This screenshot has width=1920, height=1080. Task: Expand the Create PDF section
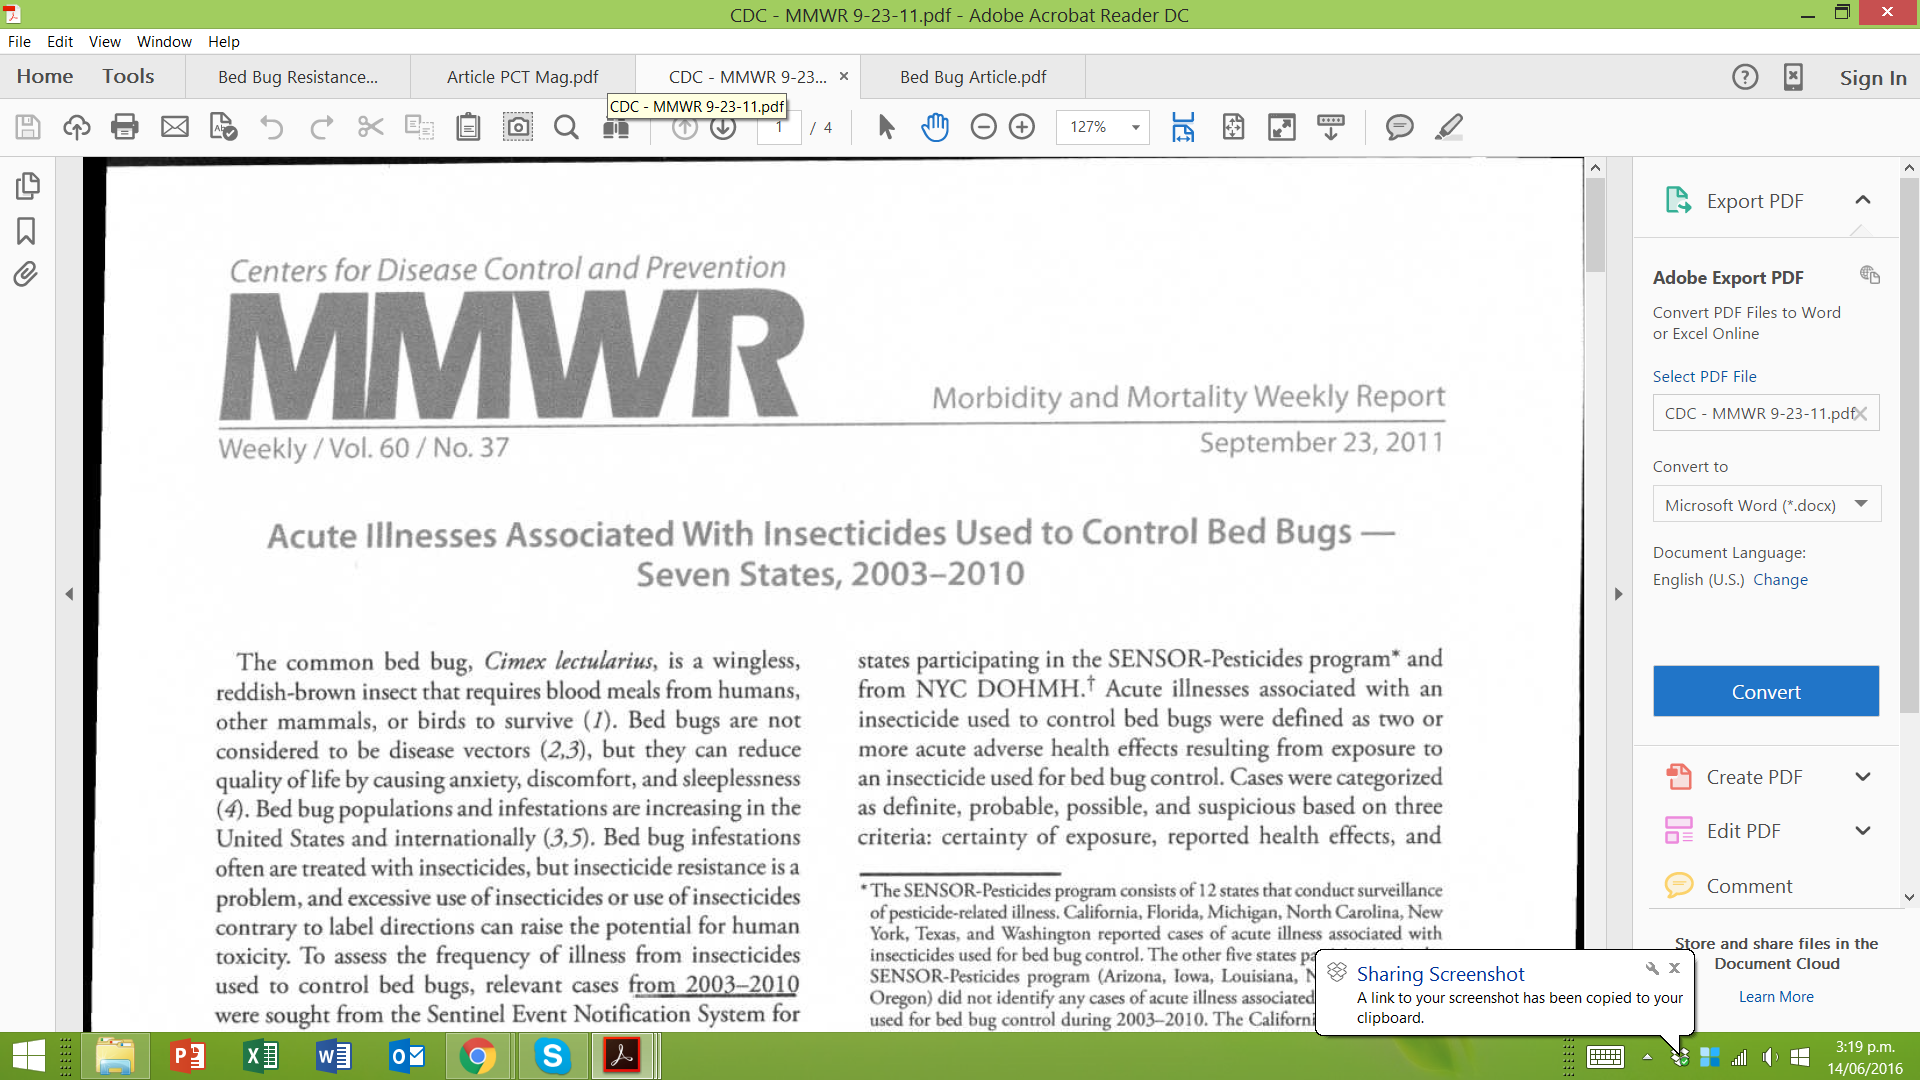[1862, 777]
